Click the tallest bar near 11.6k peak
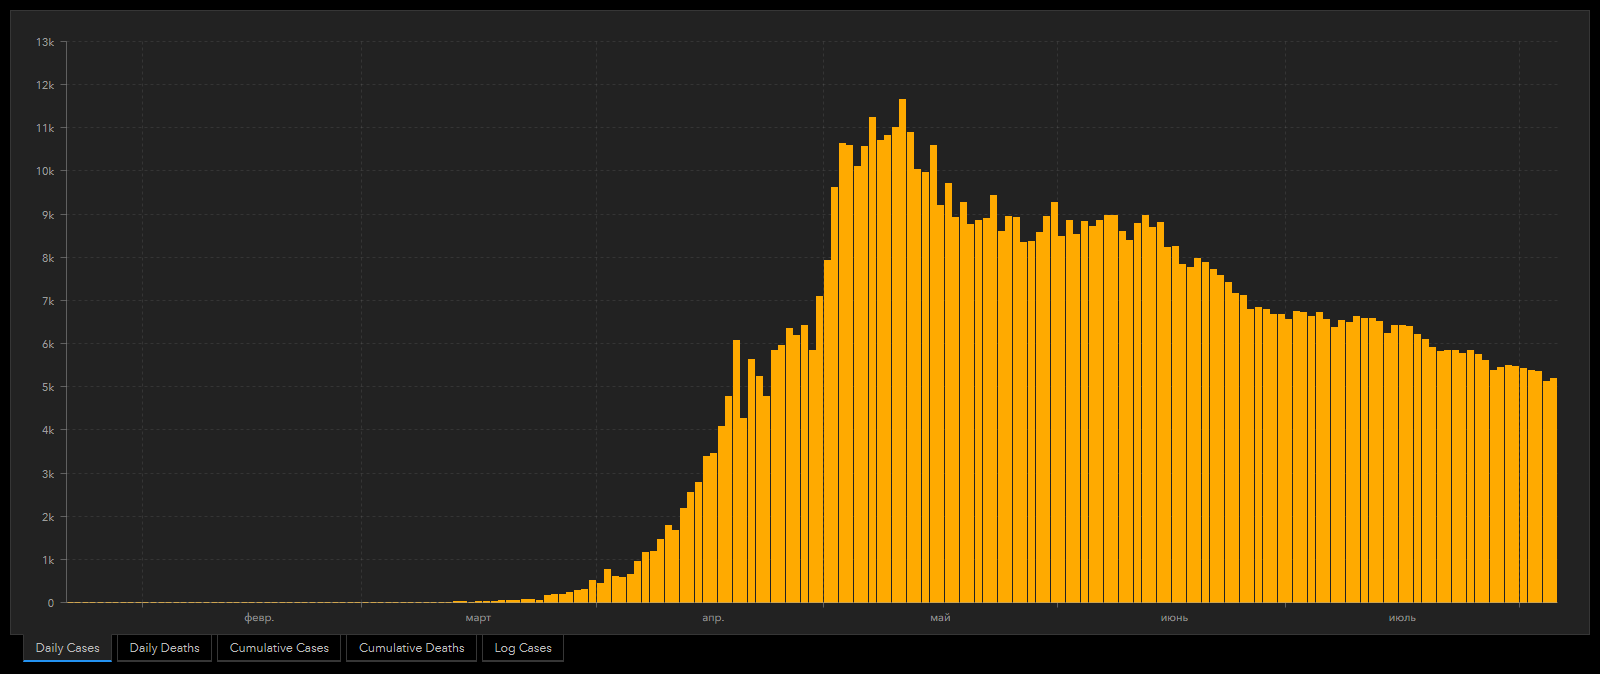1600x674 pixels. click(903, 351)
